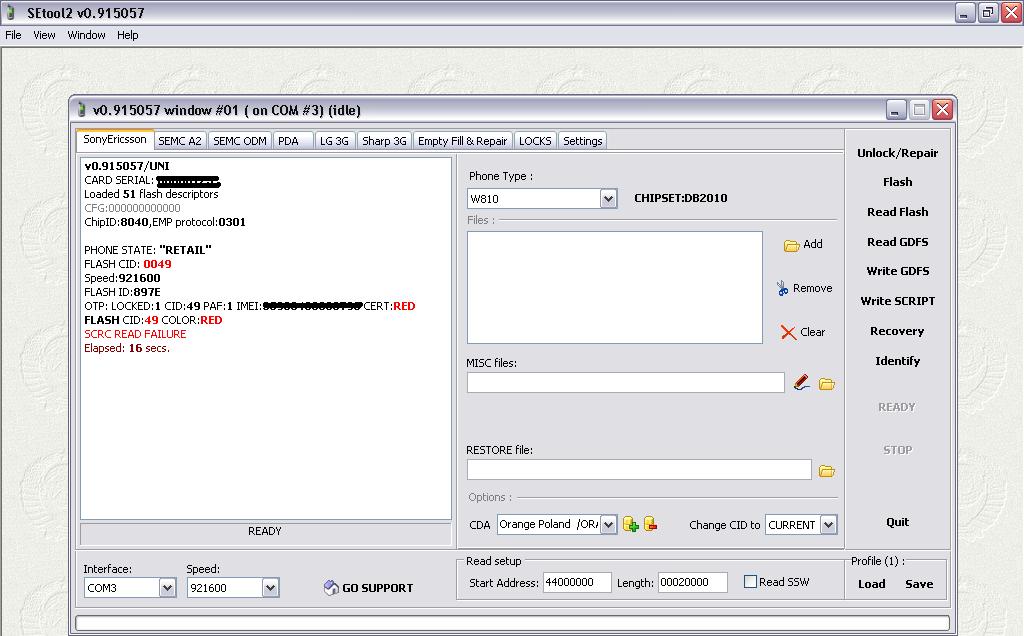Viewport: 1024px width, 636px height.
Task: Click the SCRC READ FAILURE log line
Action: (x=135, y=334)
